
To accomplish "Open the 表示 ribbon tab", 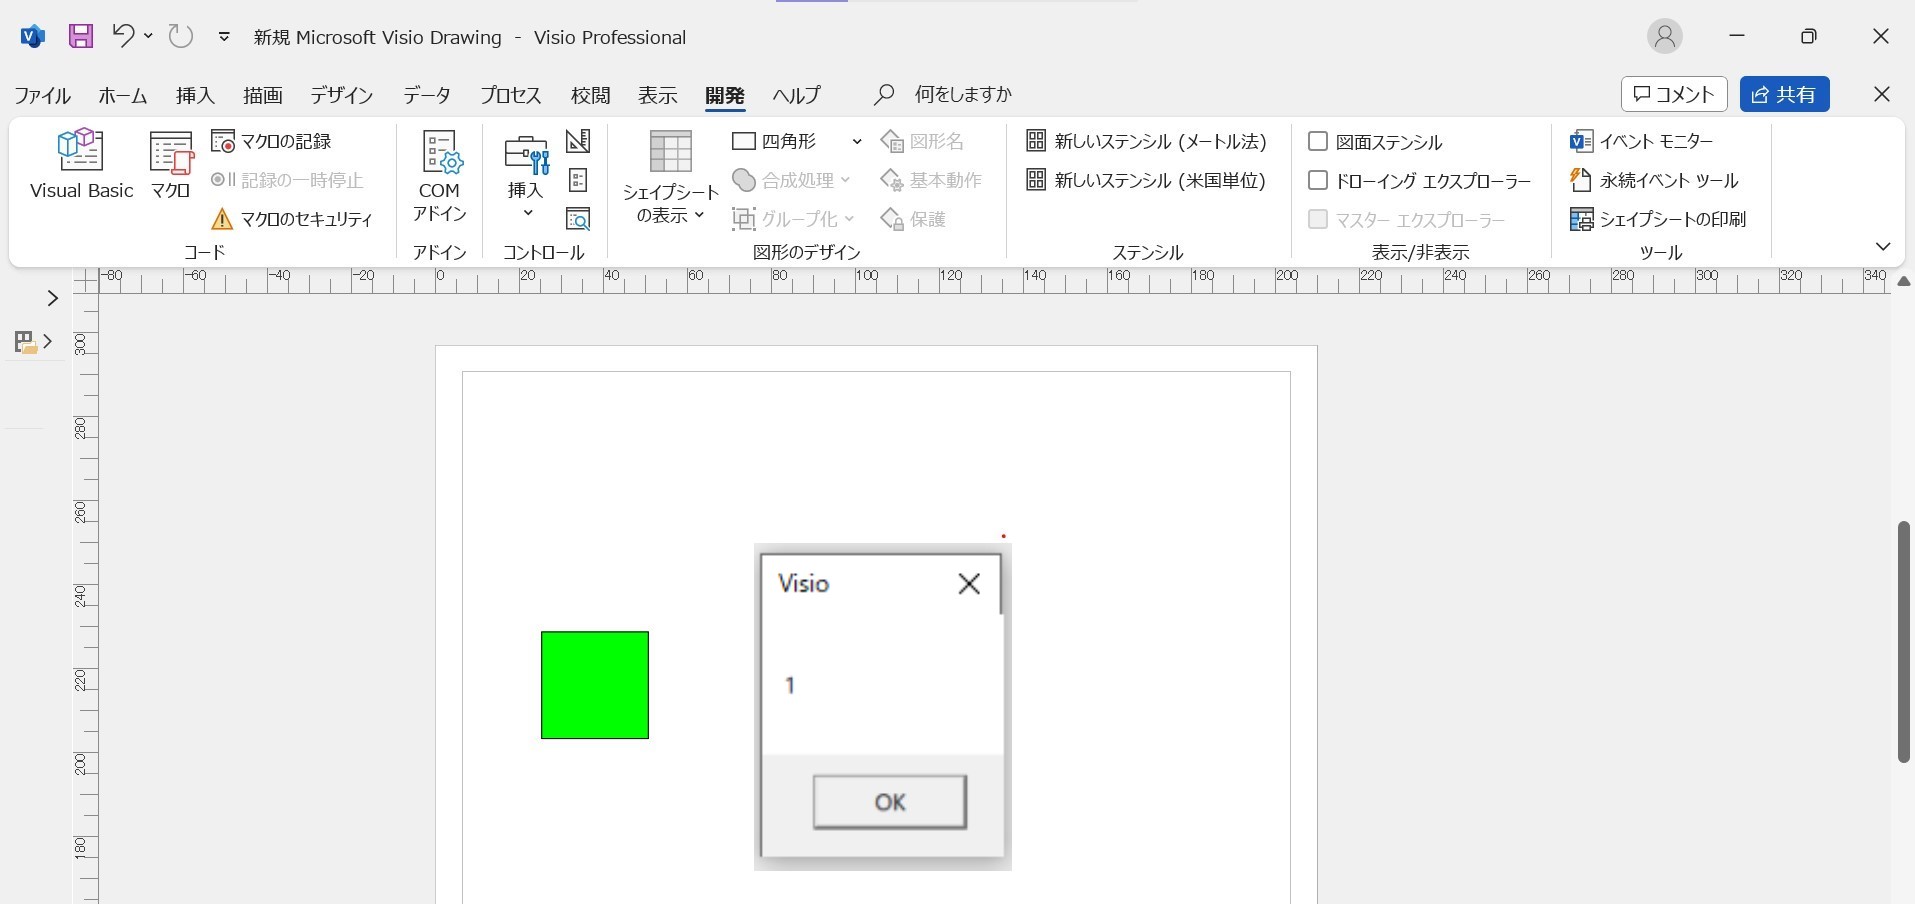I will pyautogui.click(x=656, y=95).
